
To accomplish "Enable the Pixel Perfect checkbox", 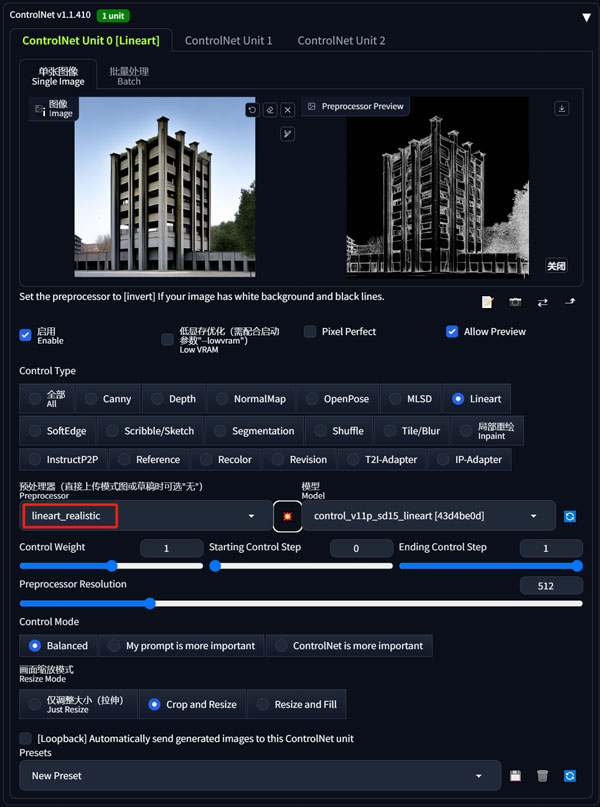I will pos(310,331).
